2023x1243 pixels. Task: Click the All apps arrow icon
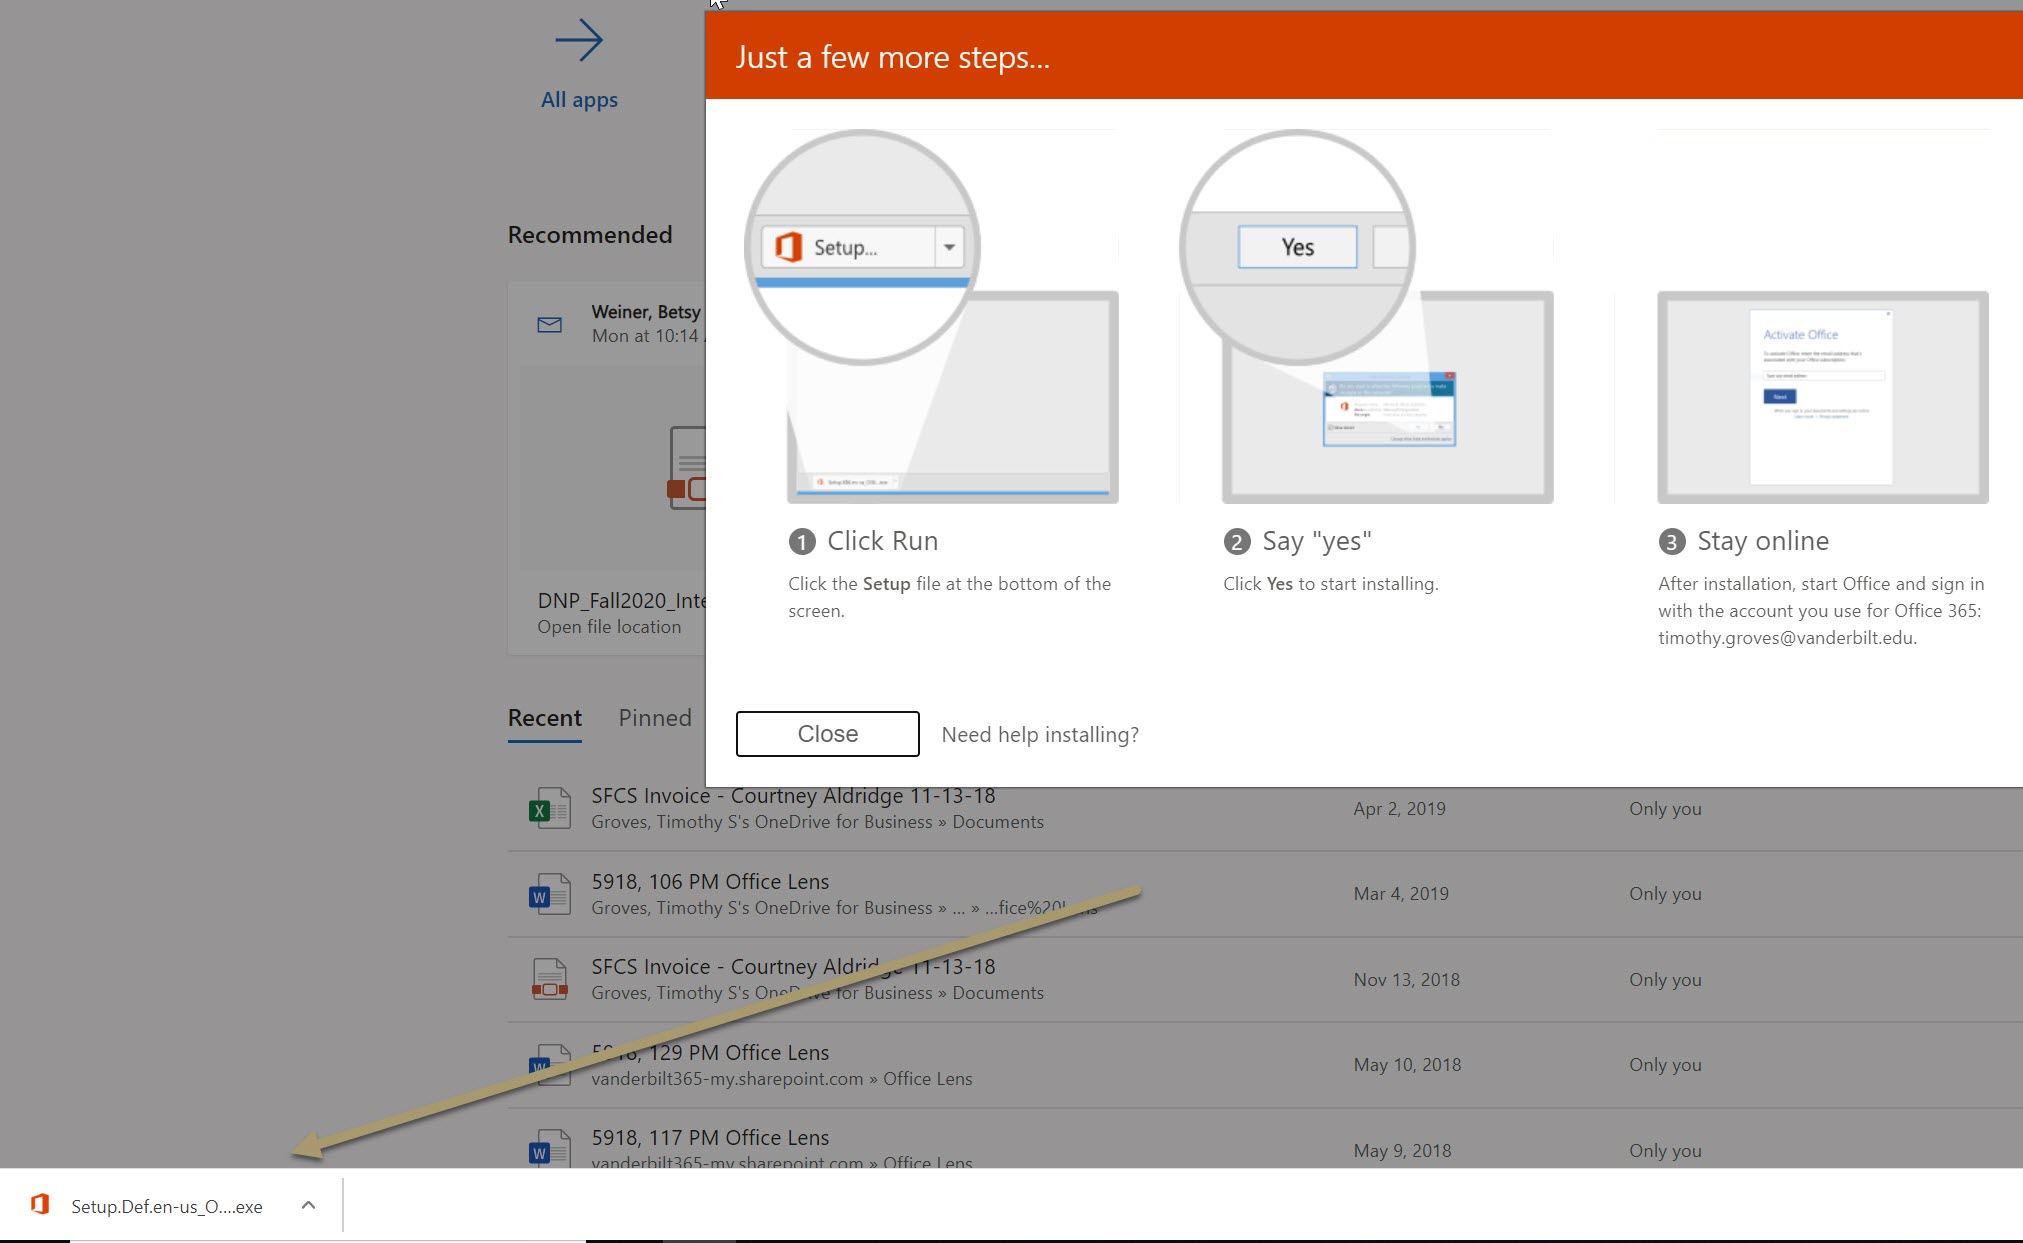(579, 42)
